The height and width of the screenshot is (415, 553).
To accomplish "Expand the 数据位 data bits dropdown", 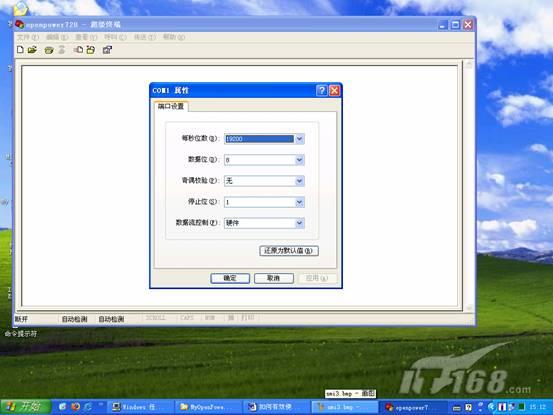I will click(x=299, y=160).
